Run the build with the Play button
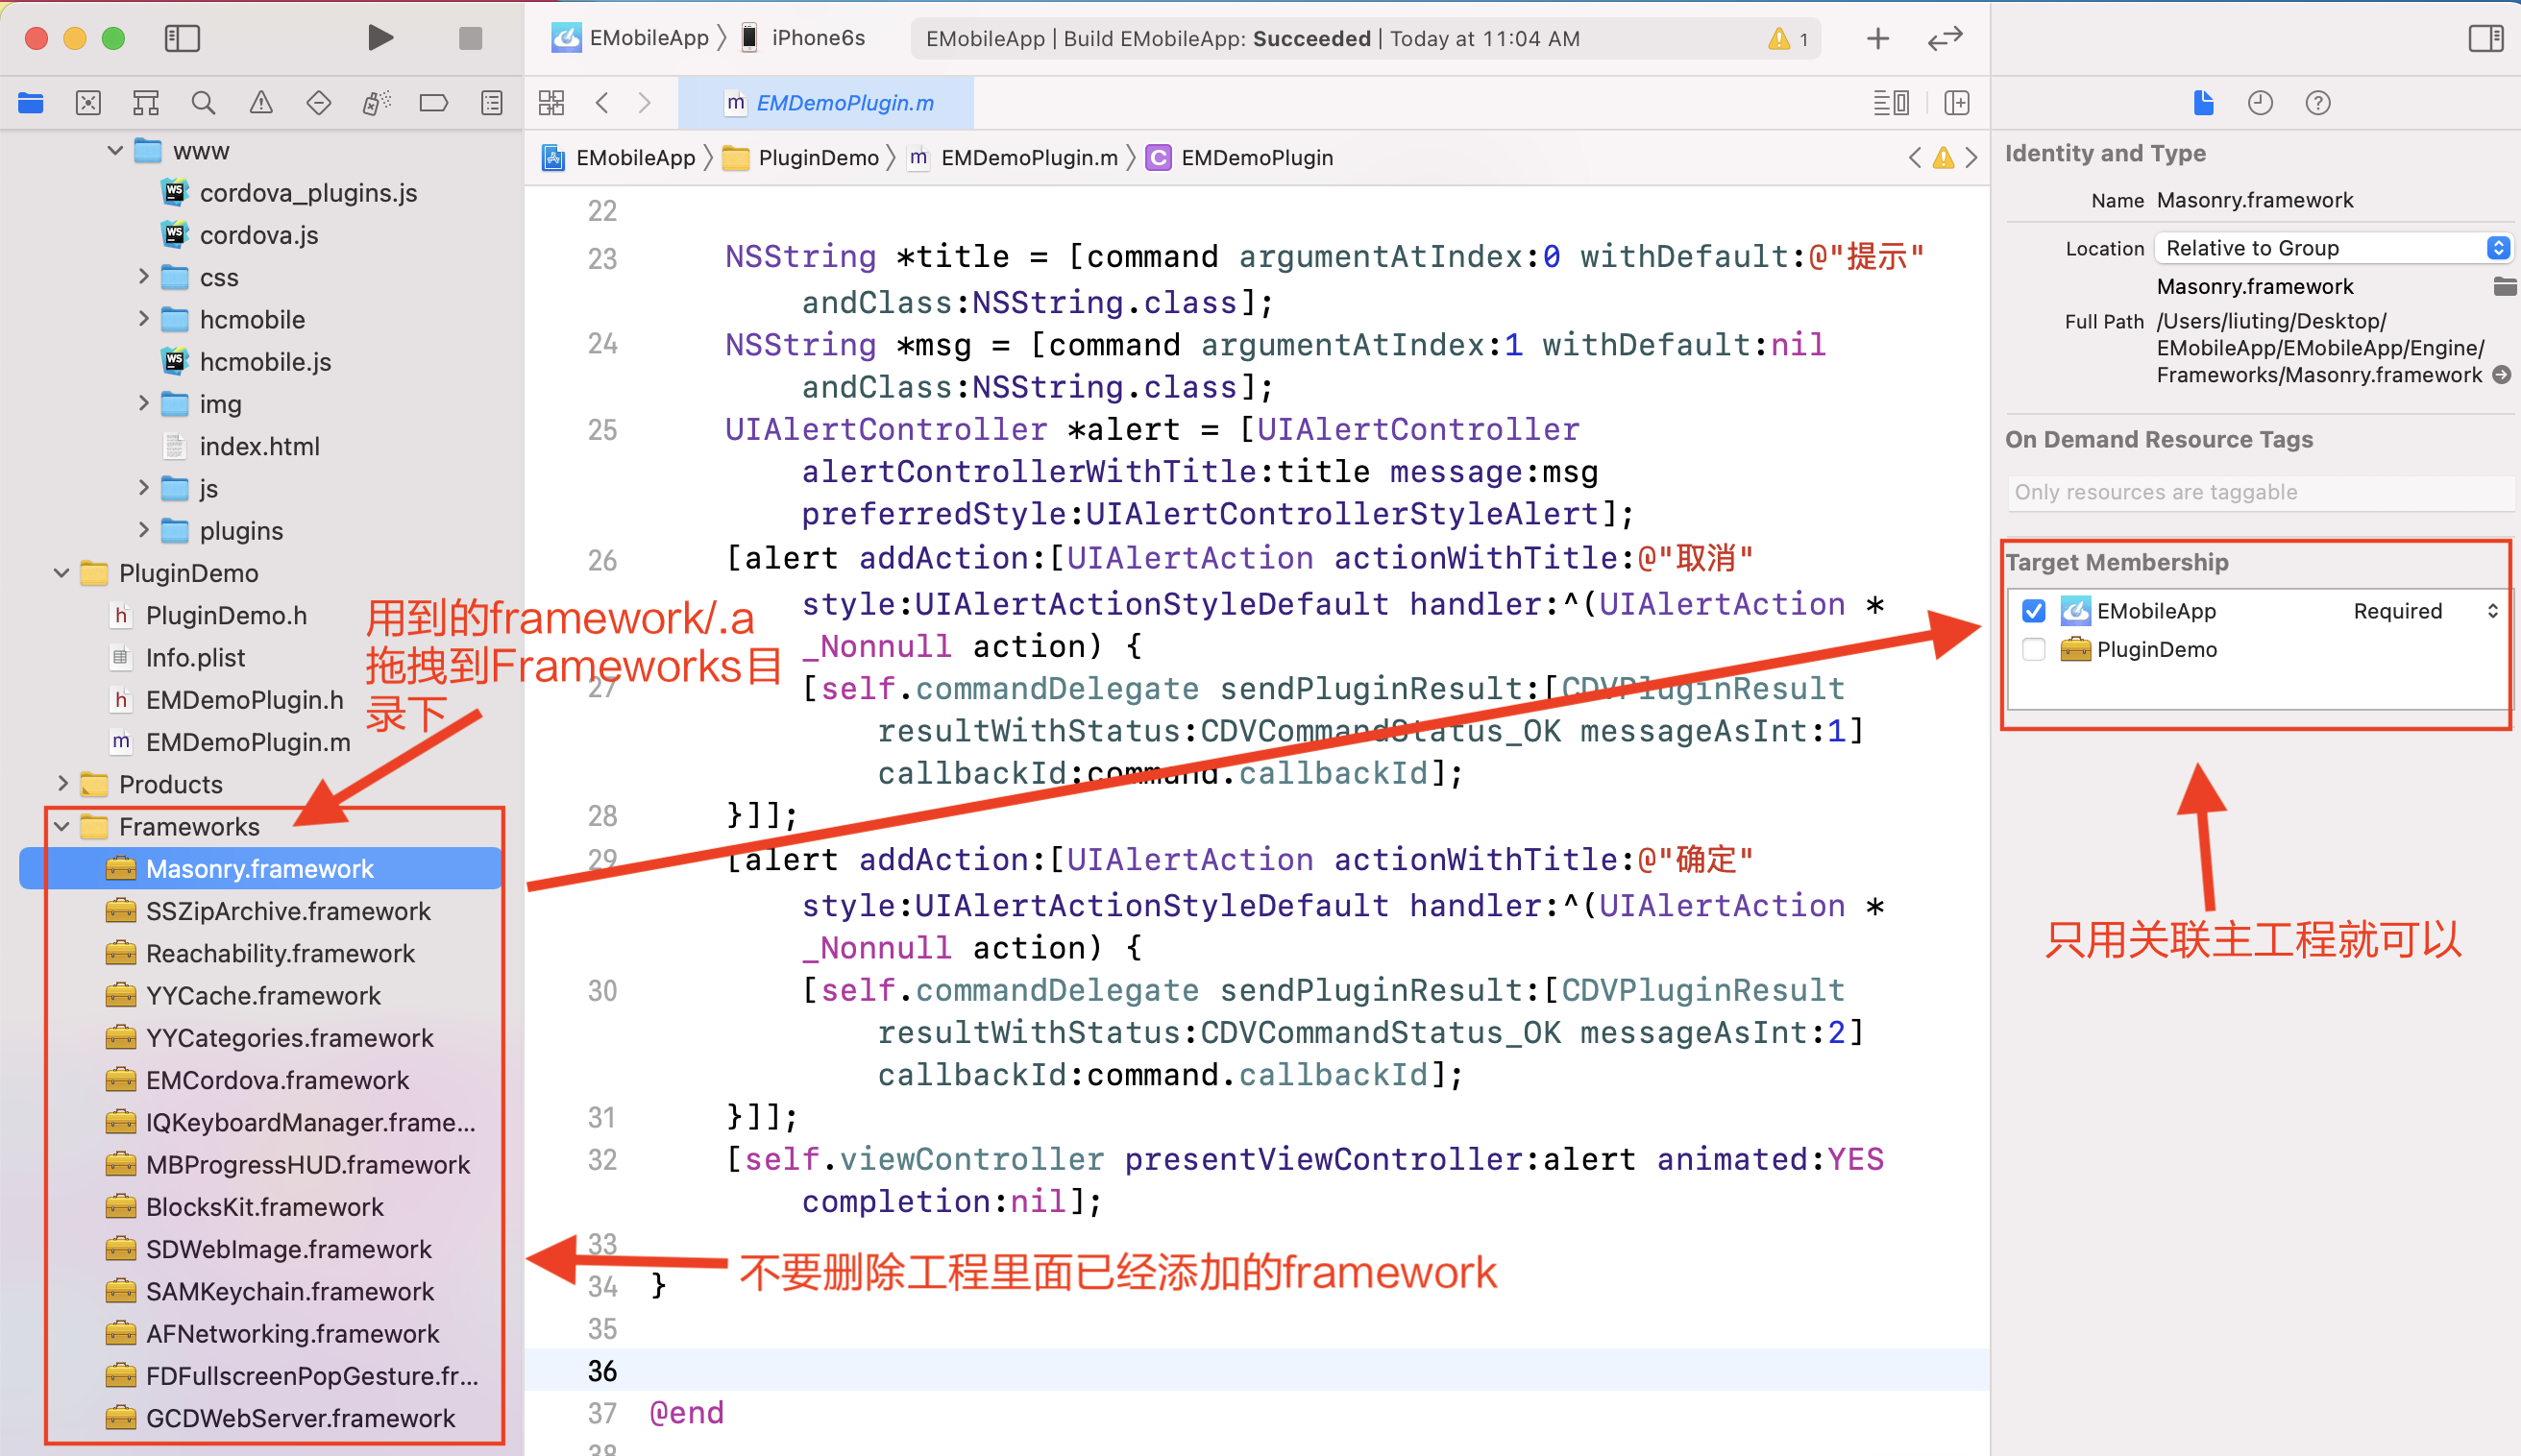2521x1456 pixels. point(379,38)
